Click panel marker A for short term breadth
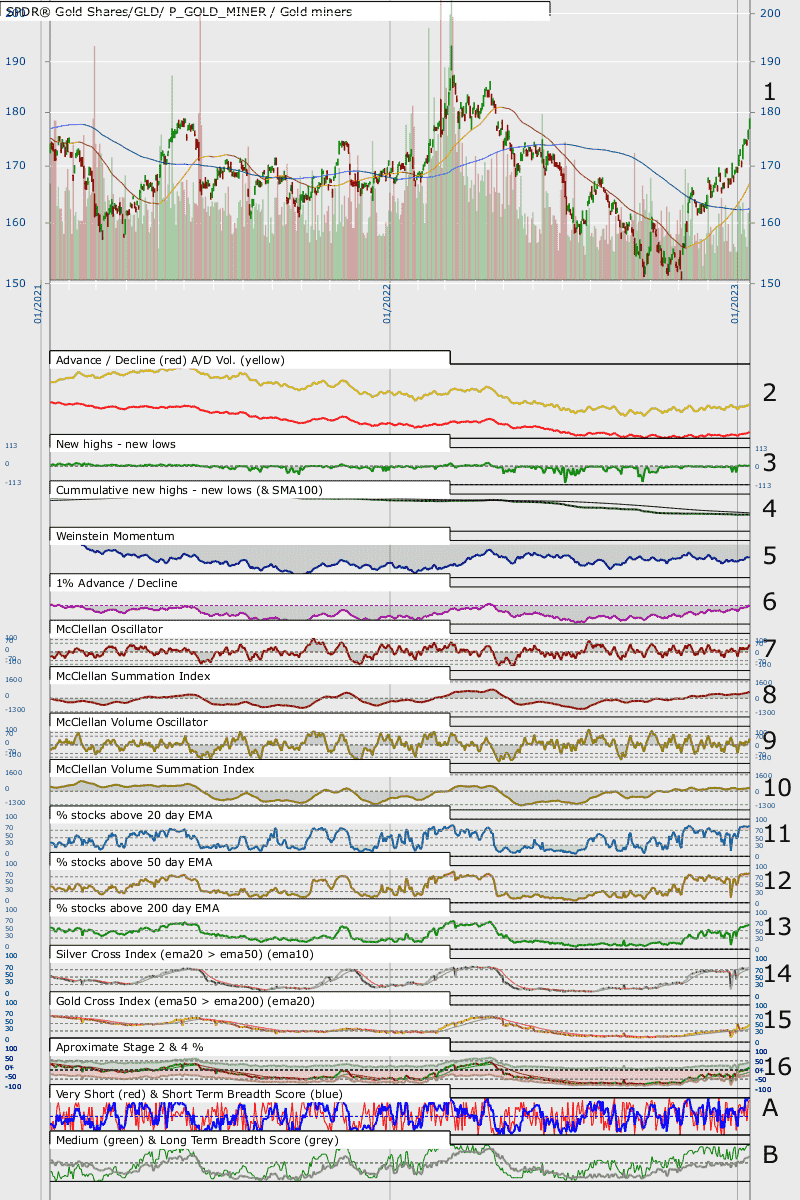This screenshot has height=1200, width=800. (x=769, y=1108)
